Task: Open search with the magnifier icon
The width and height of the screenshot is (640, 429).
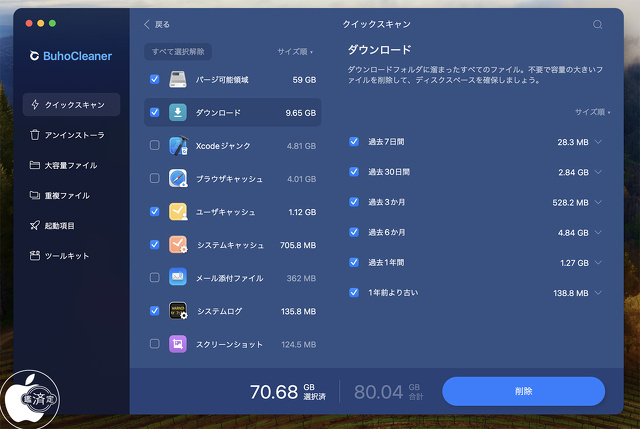Action: coord(597,24)
